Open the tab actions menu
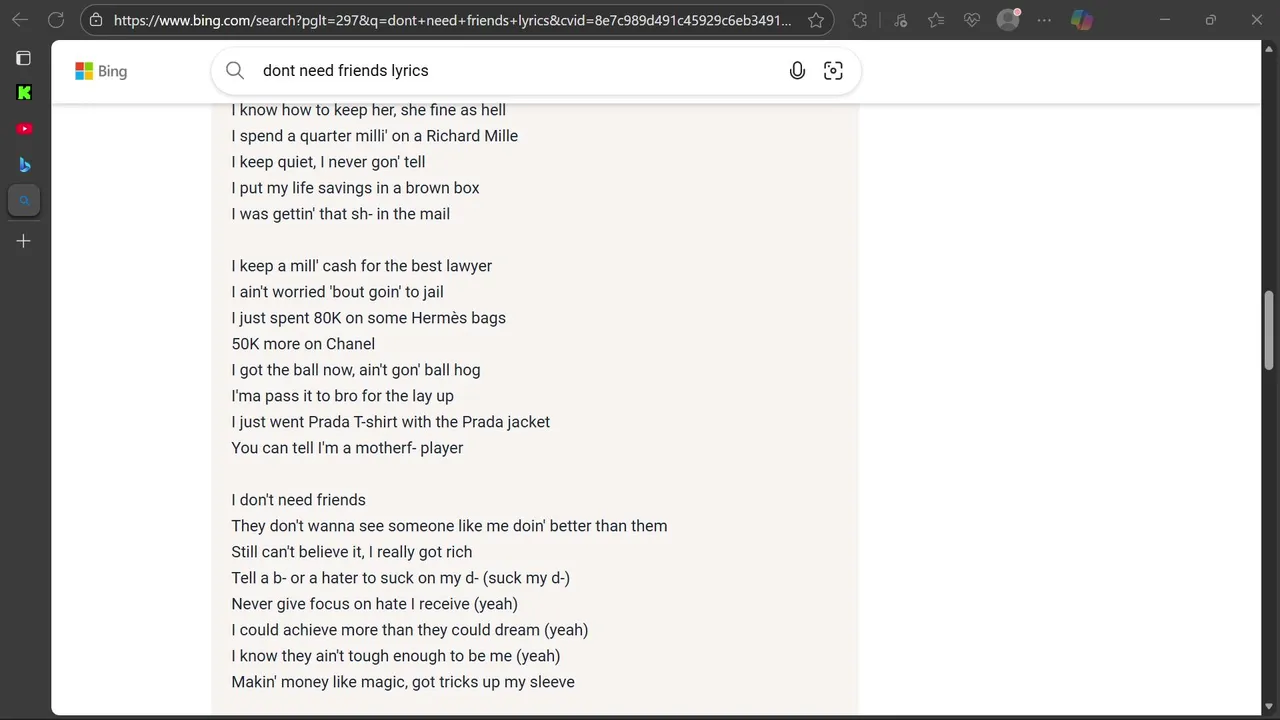The height and width of the screenshot is (720, 1280). pos(24,58)
